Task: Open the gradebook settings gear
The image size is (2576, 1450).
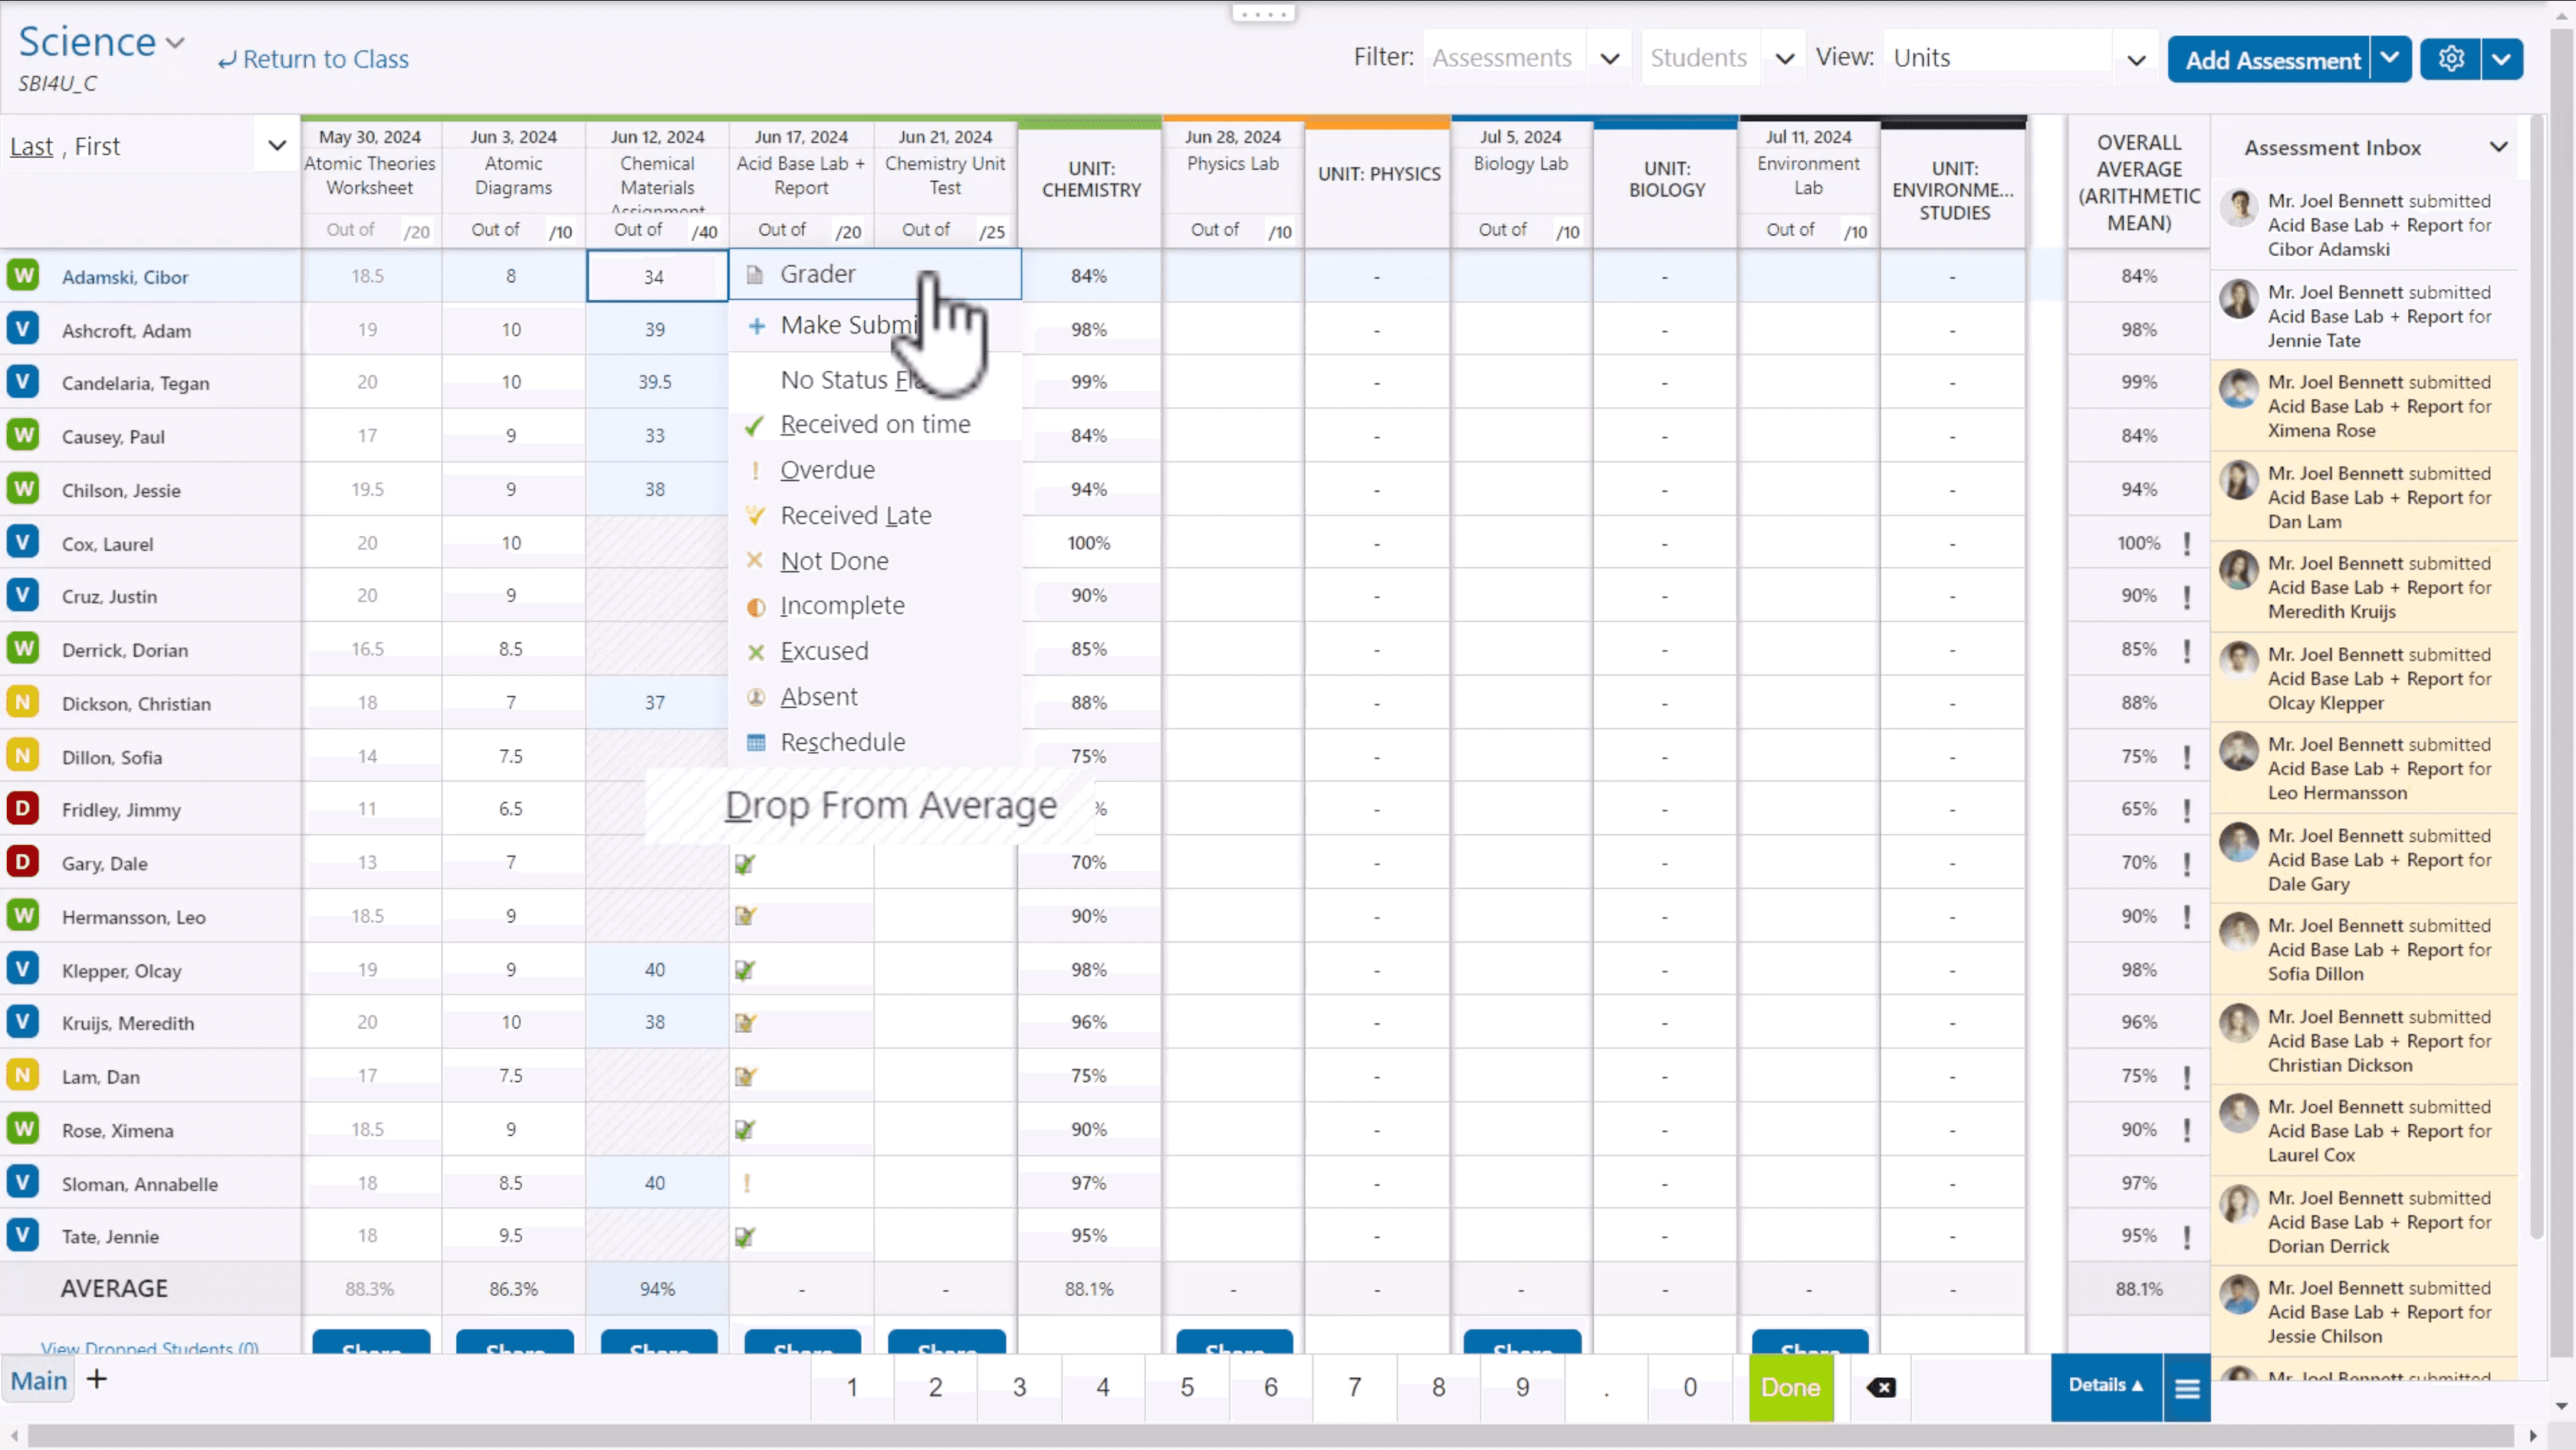Action: coord(2450,59)
